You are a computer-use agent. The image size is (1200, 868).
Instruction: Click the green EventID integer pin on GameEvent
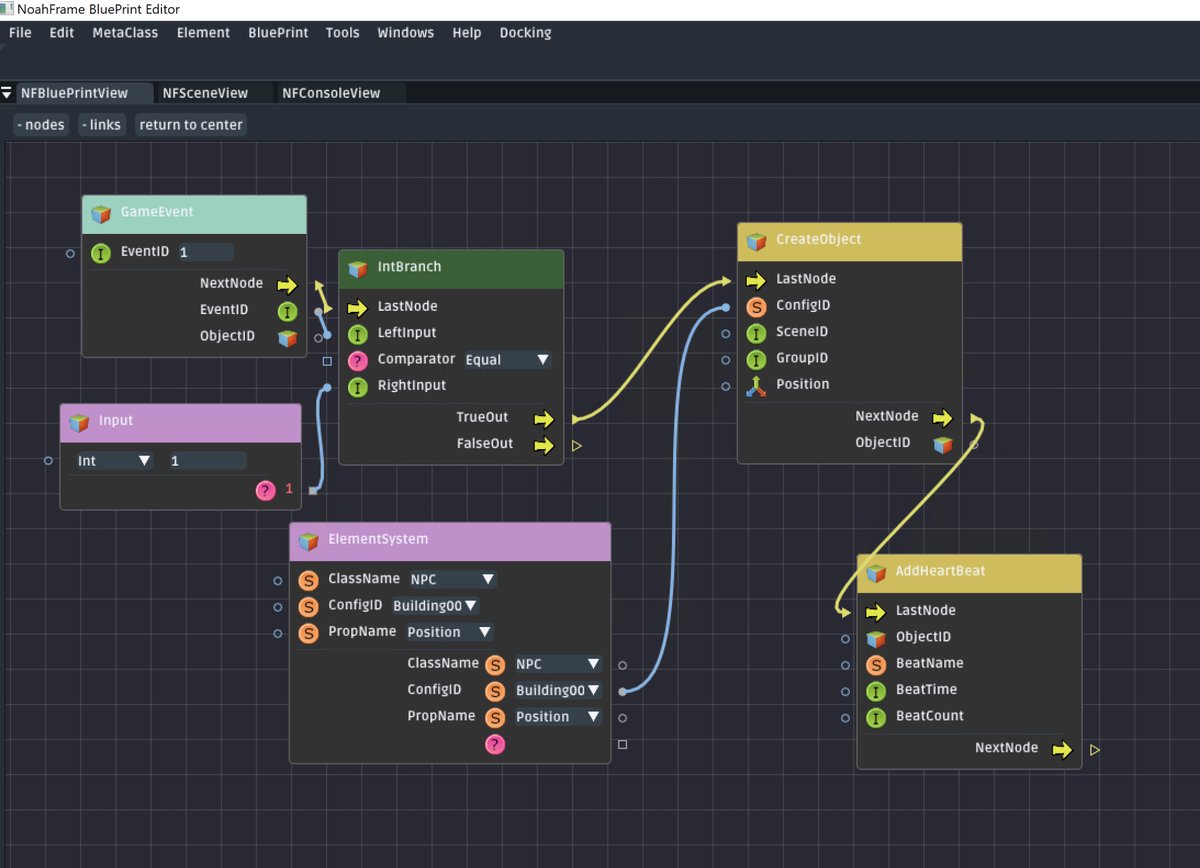100,252
